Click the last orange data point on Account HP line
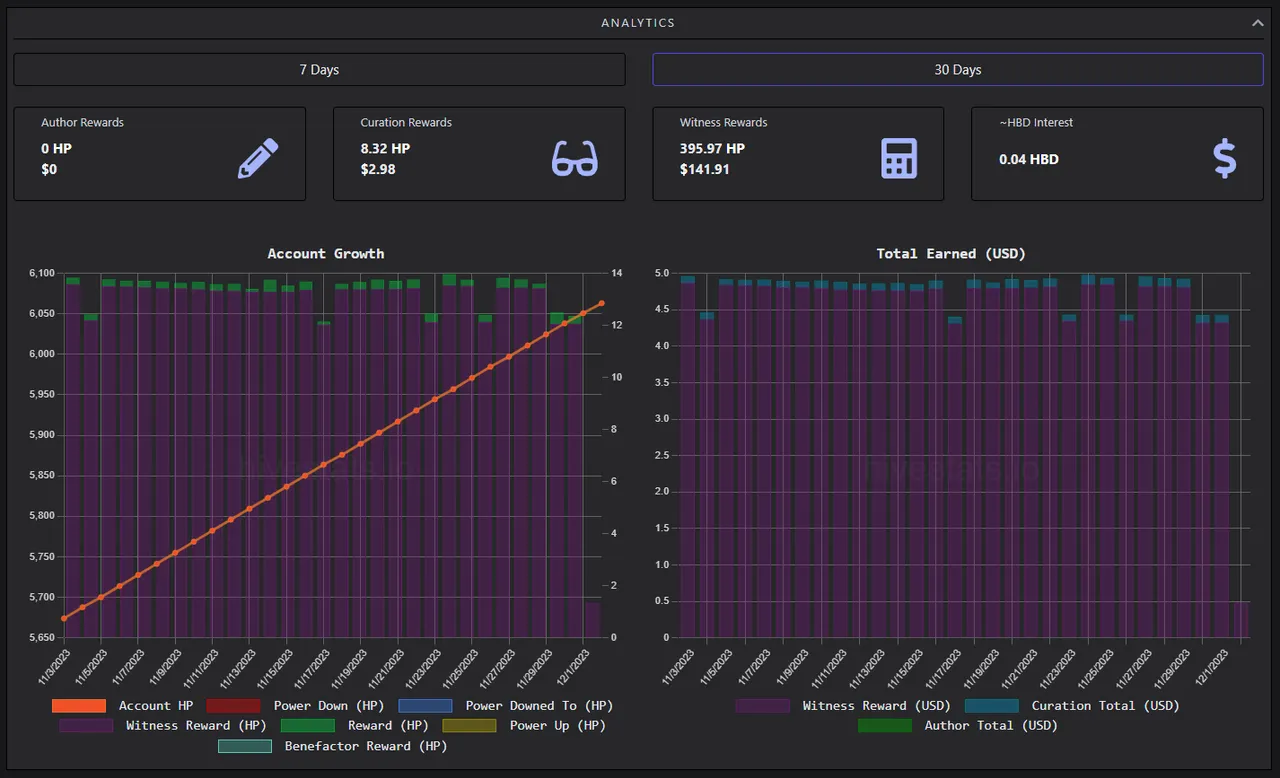 point(601,303)
